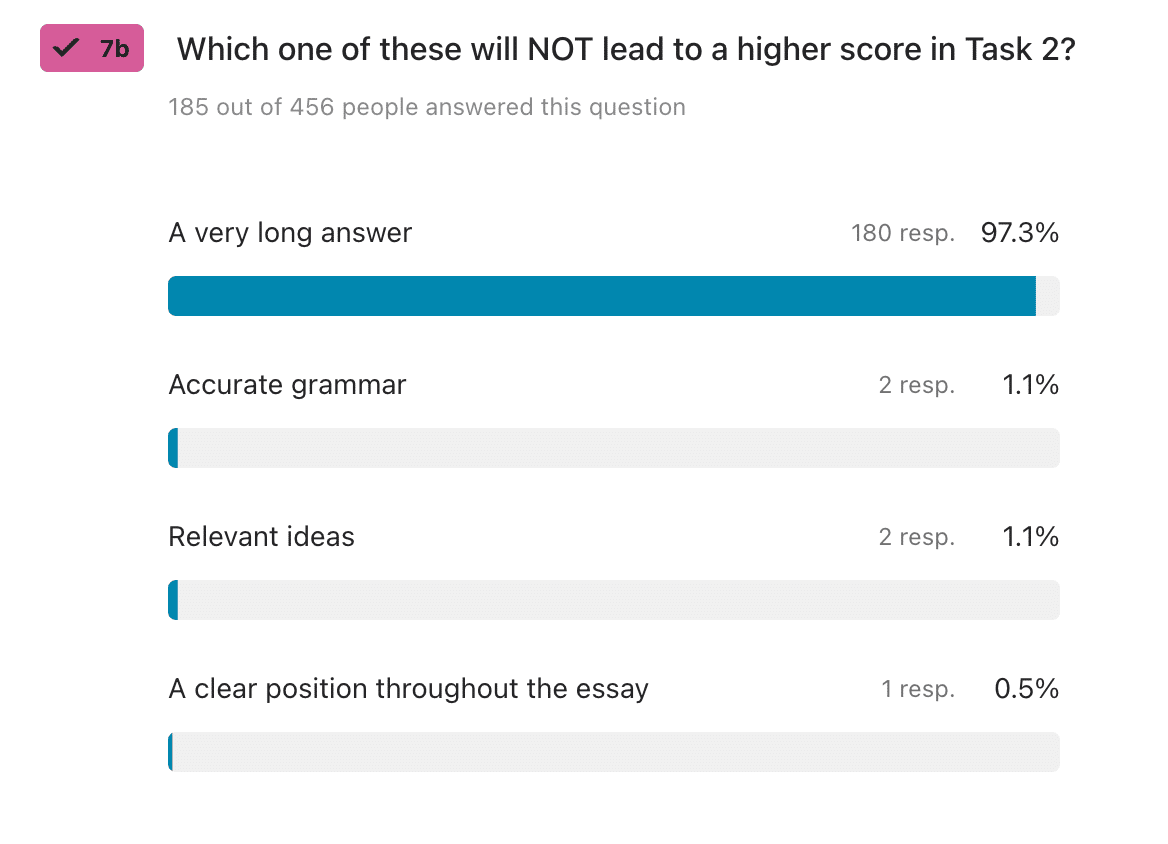The width and height of the screenshot is (1168, 844).
Task: Click the 97.3% percentage value
Action: pyautogui.click(x=1020, y=233)
